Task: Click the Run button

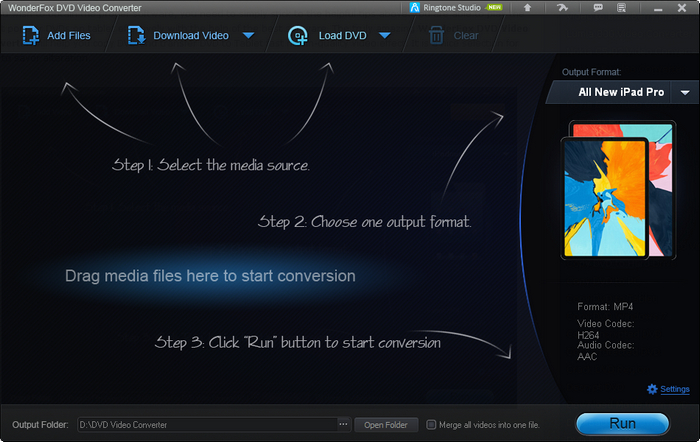Action: pos(622,423)
